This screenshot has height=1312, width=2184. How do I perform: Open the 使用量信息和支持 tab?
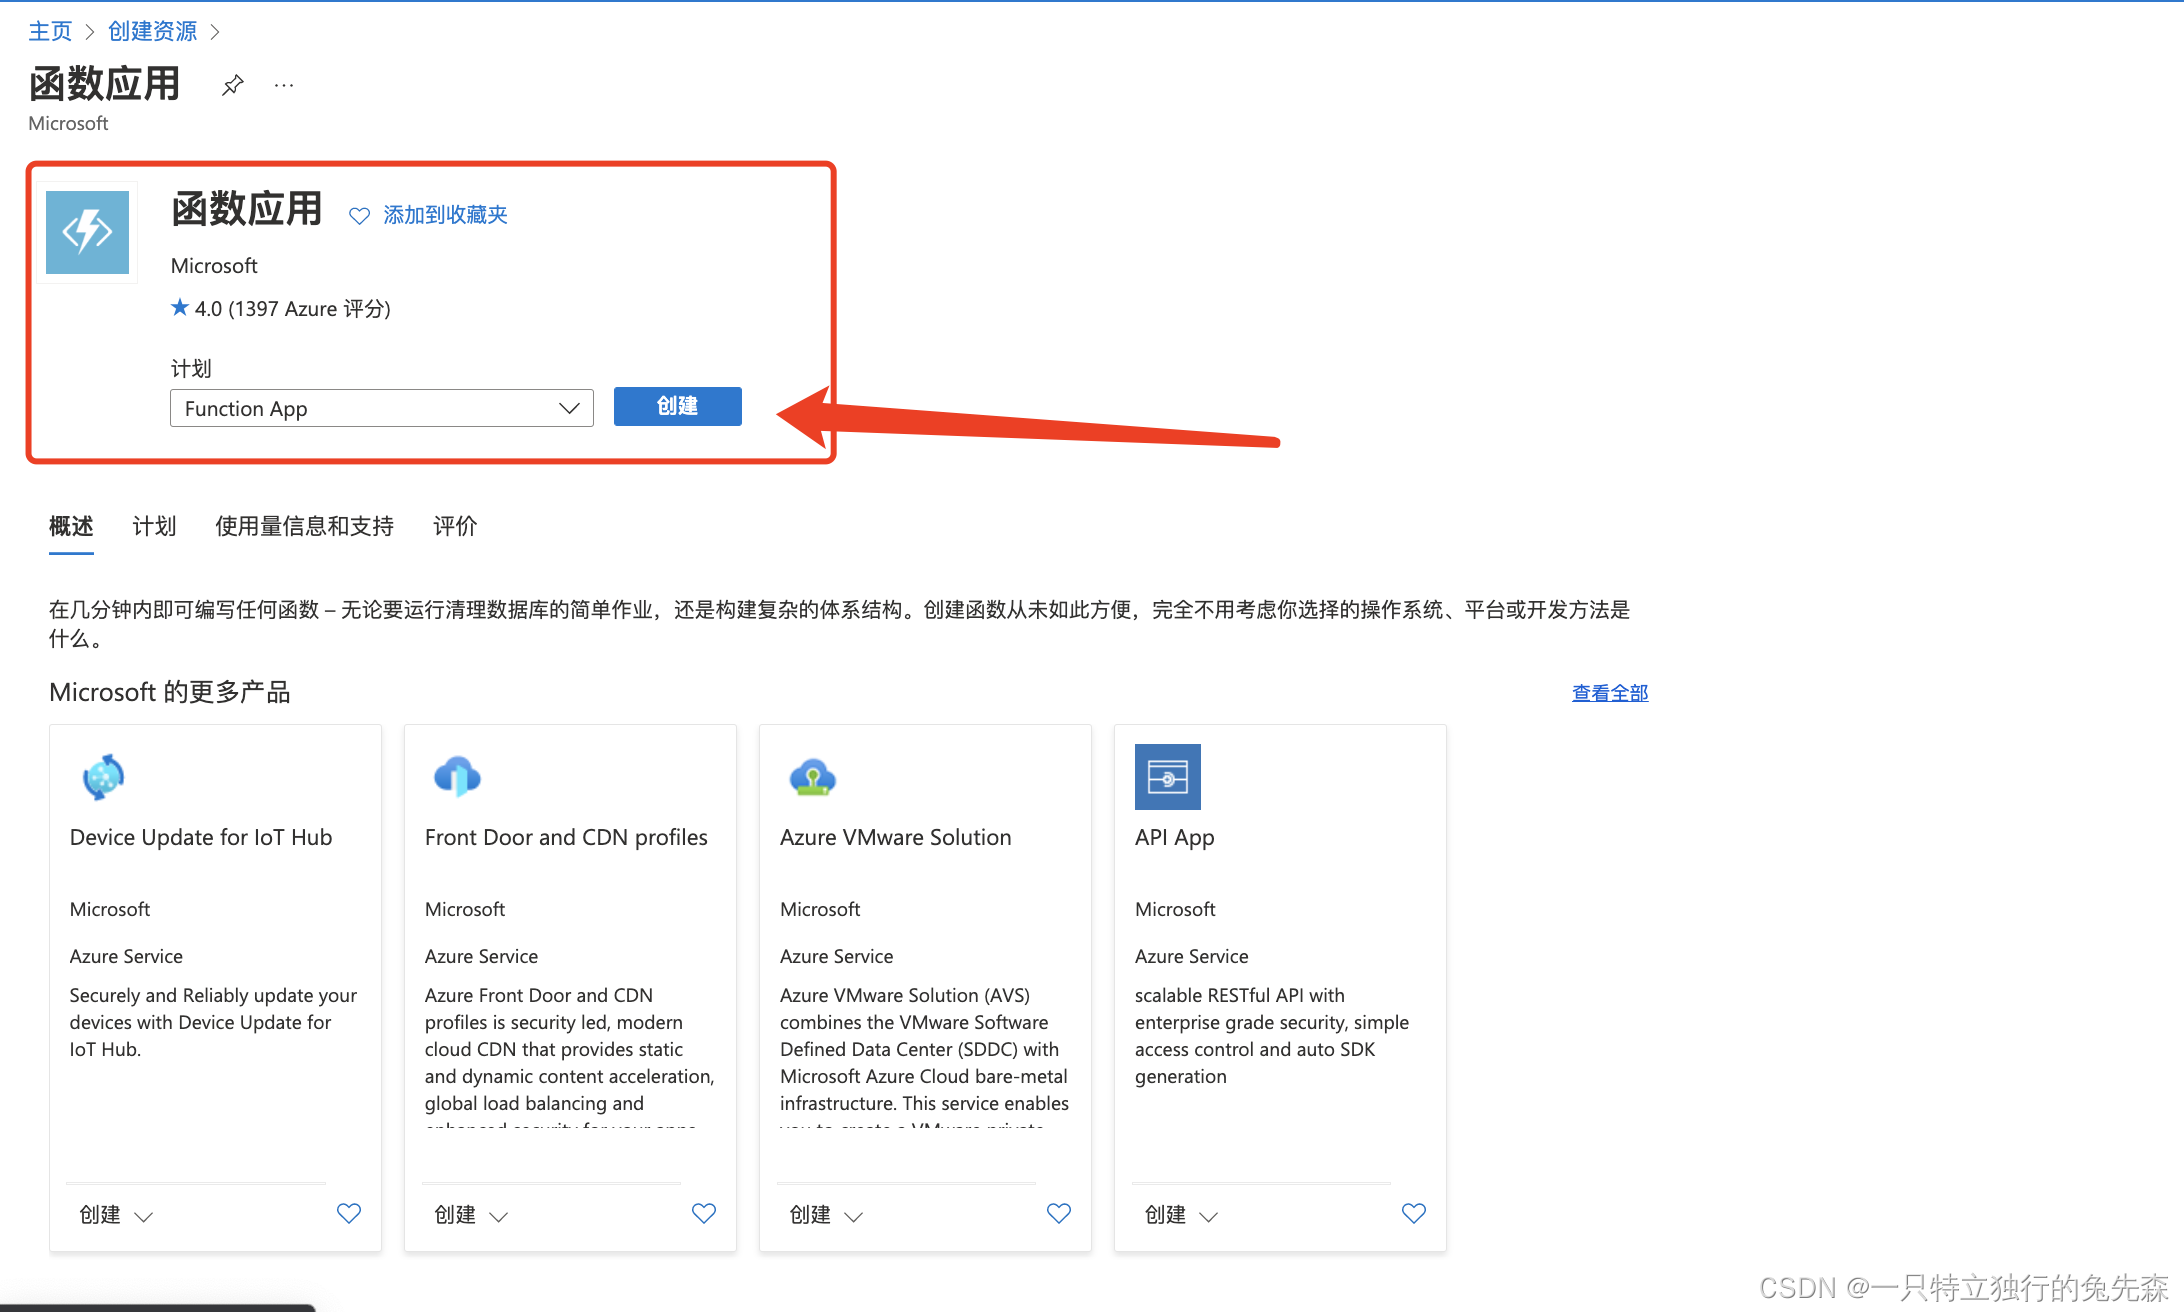(x=304, y=526)
